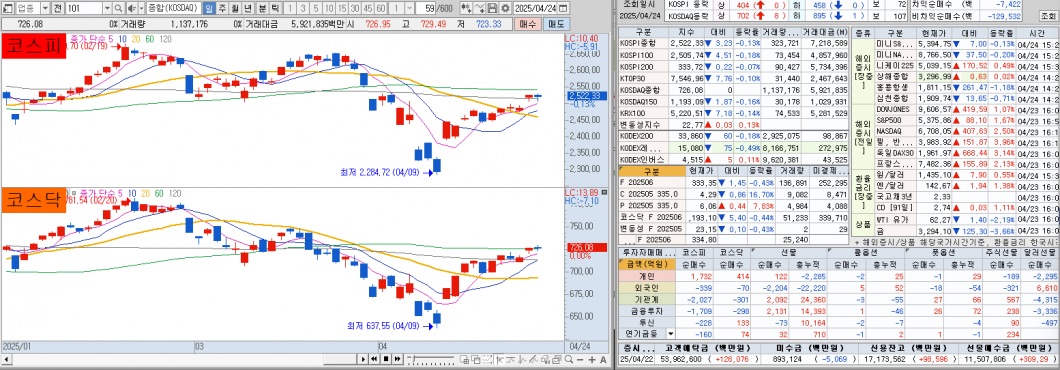Click the red 매수 buy button
The width and height of the screenshot is (1060, 370).
point(527,24)
